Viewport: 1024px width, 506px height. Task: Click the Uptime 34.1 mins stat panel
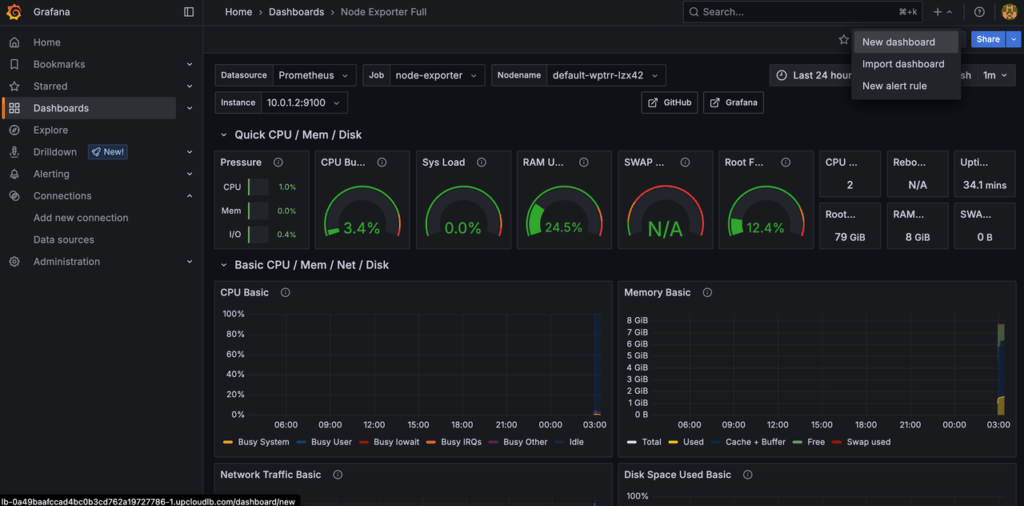985,174
